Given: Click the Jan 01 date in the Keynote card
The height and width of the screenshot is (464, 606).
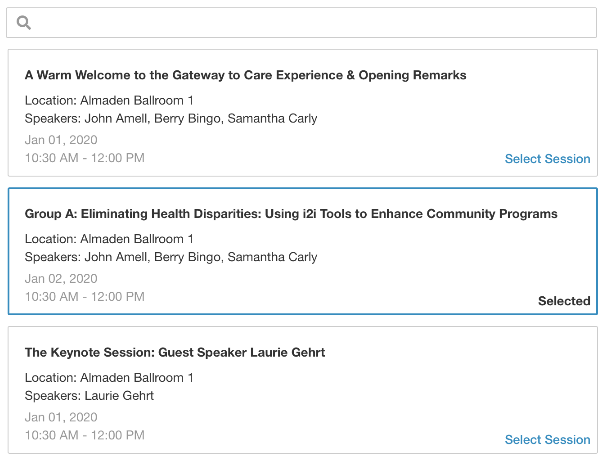Looking at the screenshot, I should [x=61, y=418].
